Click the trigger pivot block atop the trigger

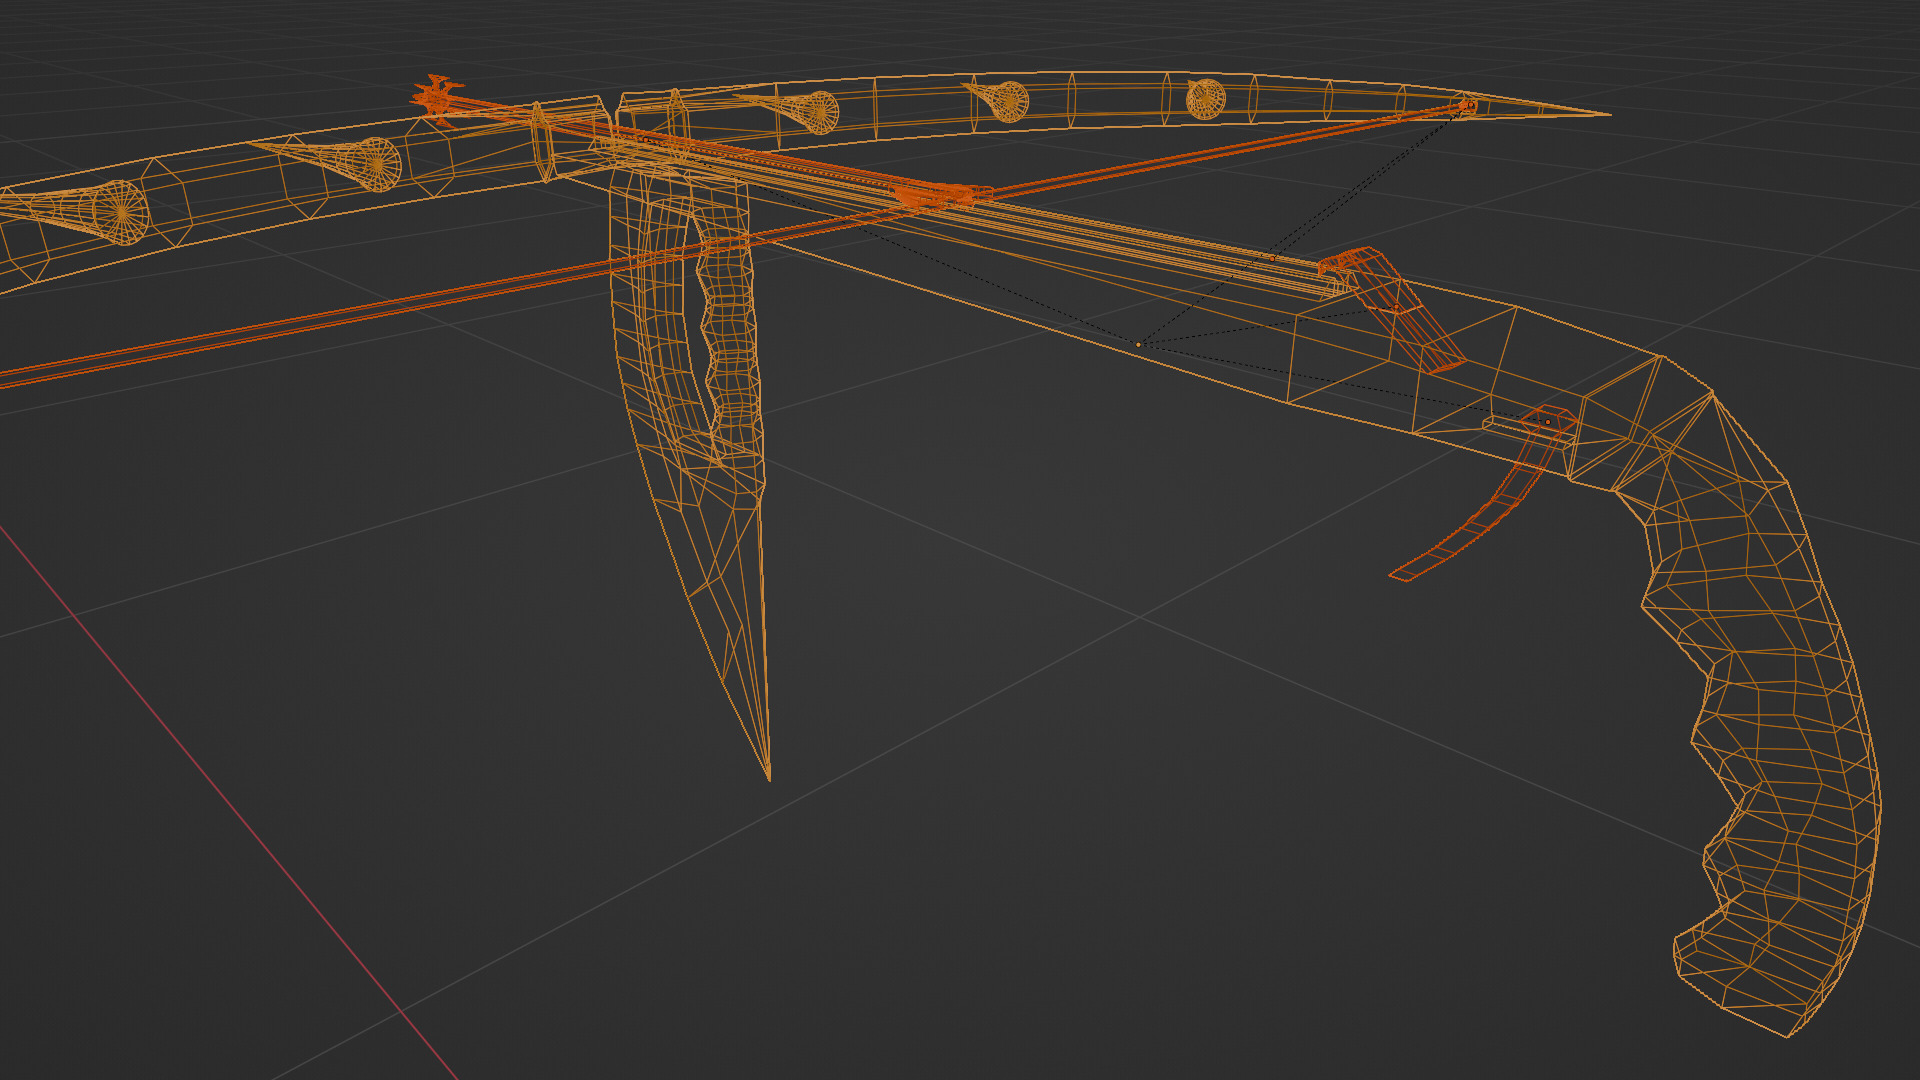point(1548,422)
